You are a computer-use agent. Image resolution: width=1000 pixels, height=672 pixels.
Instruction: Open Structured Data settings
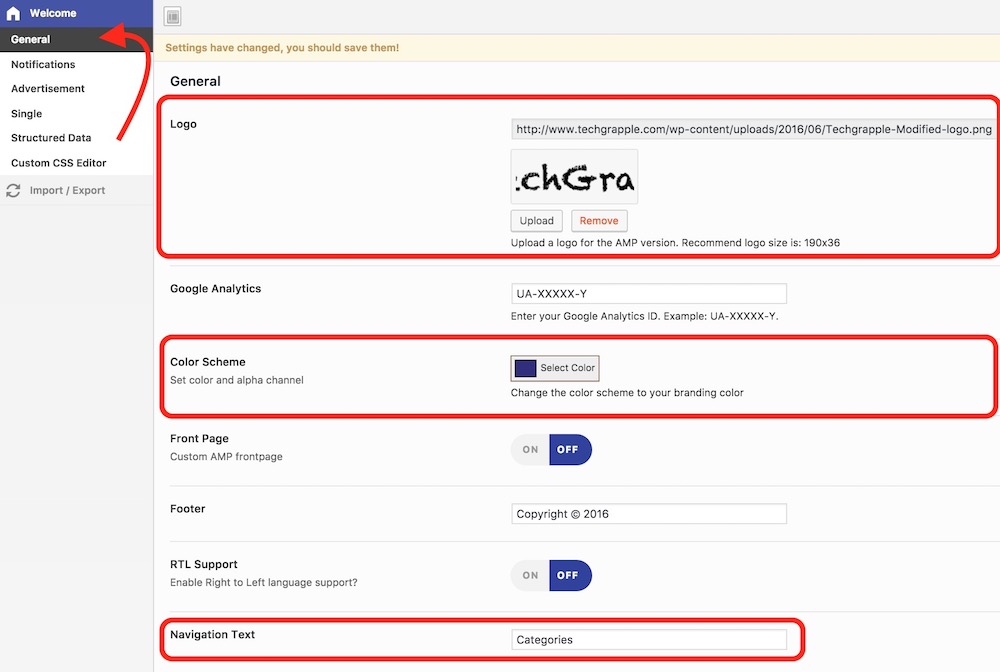(x=51, y=138)
